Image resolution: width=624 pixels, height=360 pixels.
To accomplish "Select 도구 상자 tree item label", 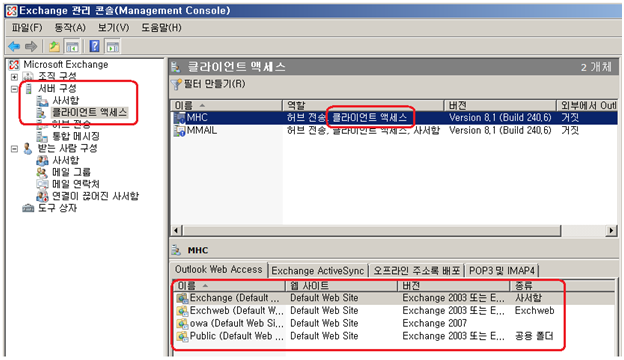I will (x=57, y=208).
